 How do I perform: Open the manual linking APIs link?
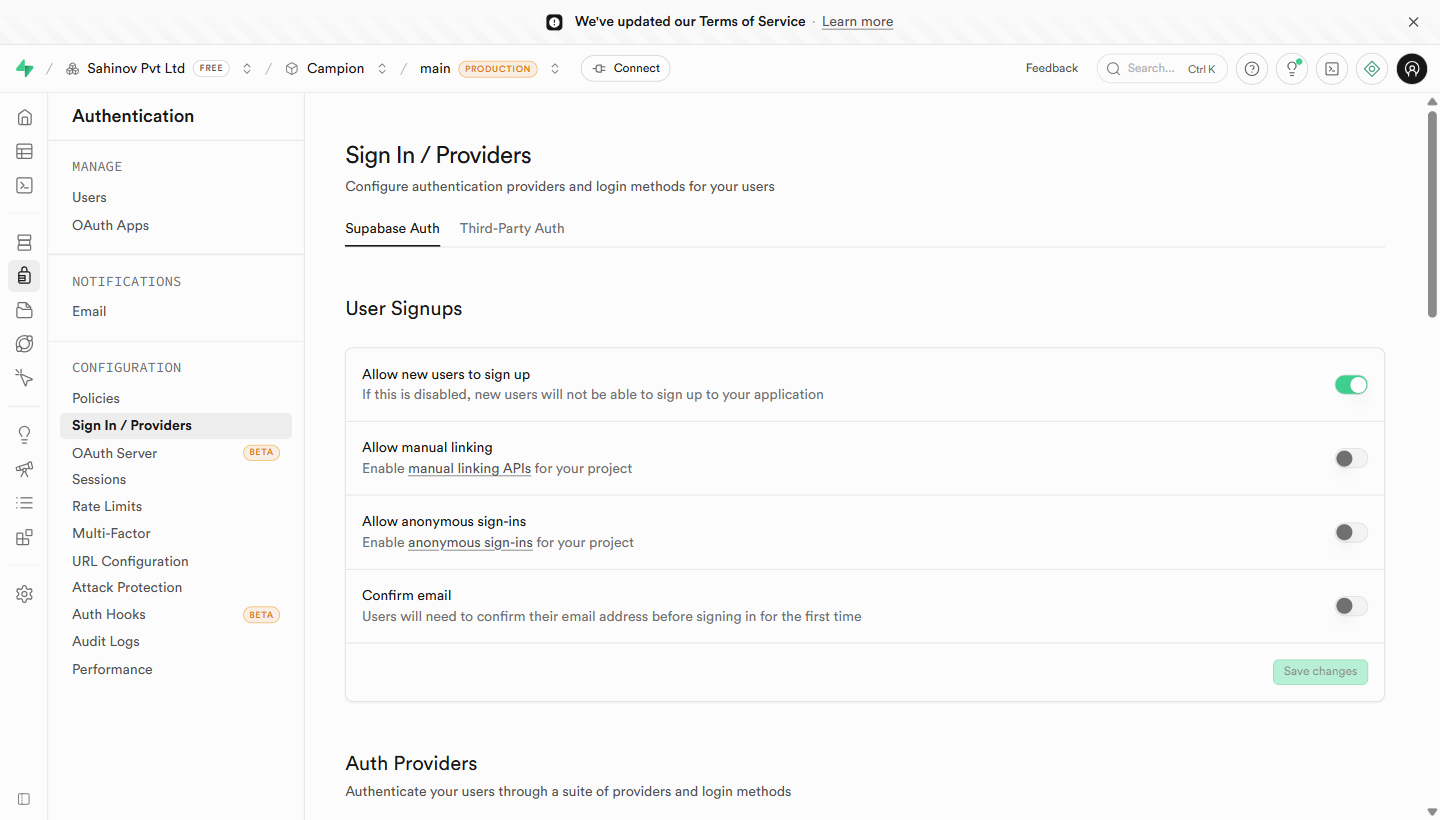pyautogui.click(x=469, y=469)
